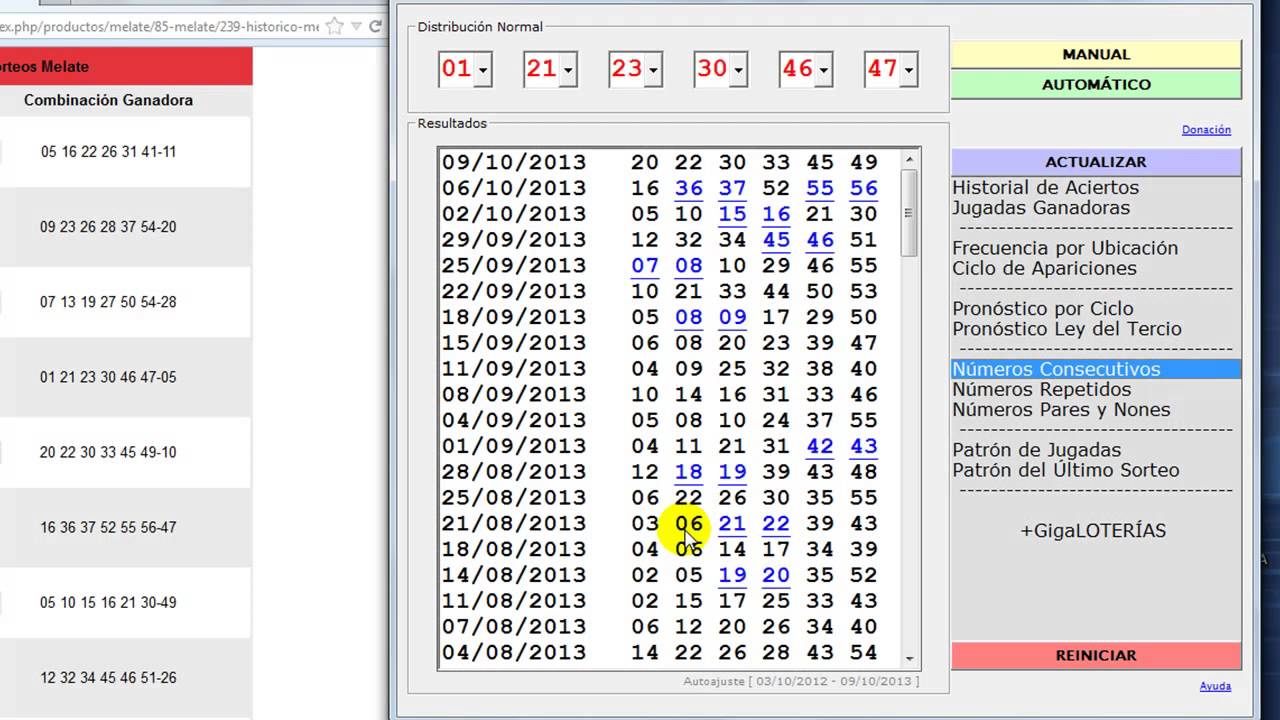Screen dimensions: 1280x720
Task: Click combination 01 21 23 30 46 47-05 in browser
Action: click(108, 377)
